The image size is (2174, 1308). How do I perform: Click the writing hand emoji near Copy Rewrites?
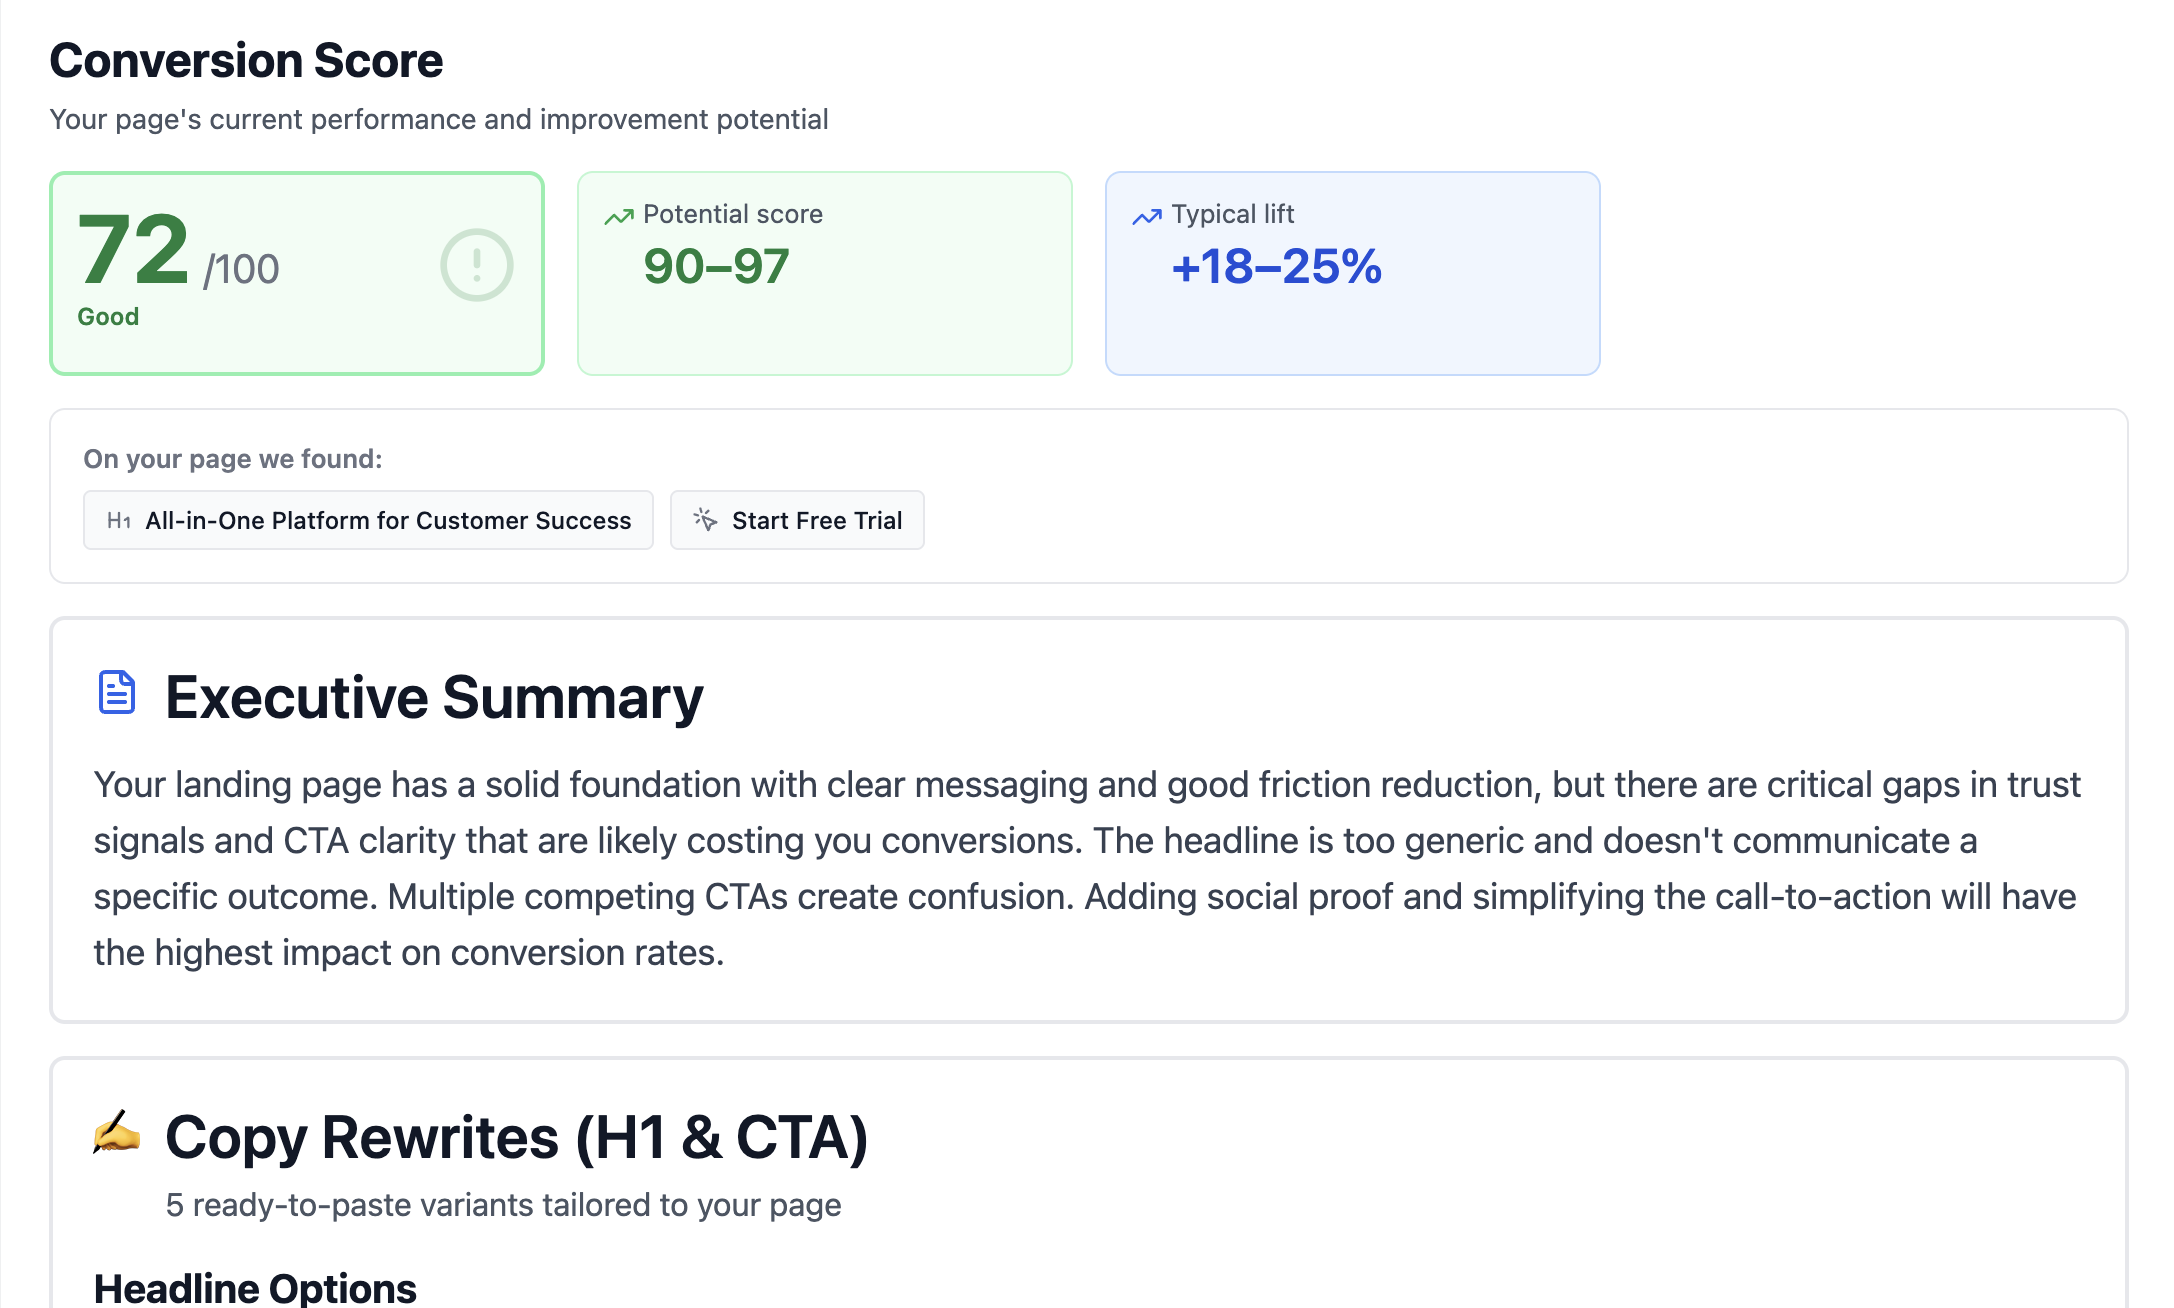point(117,1134)
